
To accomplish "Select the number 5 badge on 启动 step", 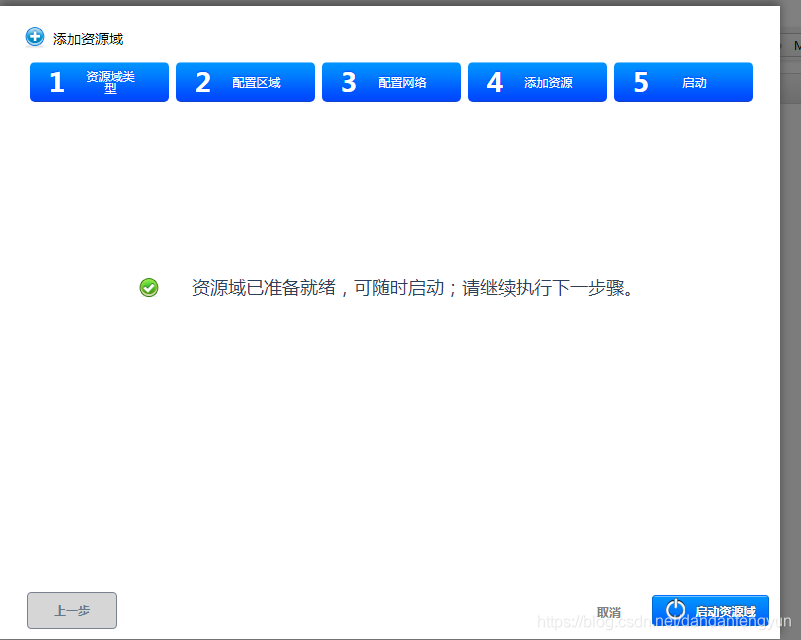I will click(x=640, y=81).
